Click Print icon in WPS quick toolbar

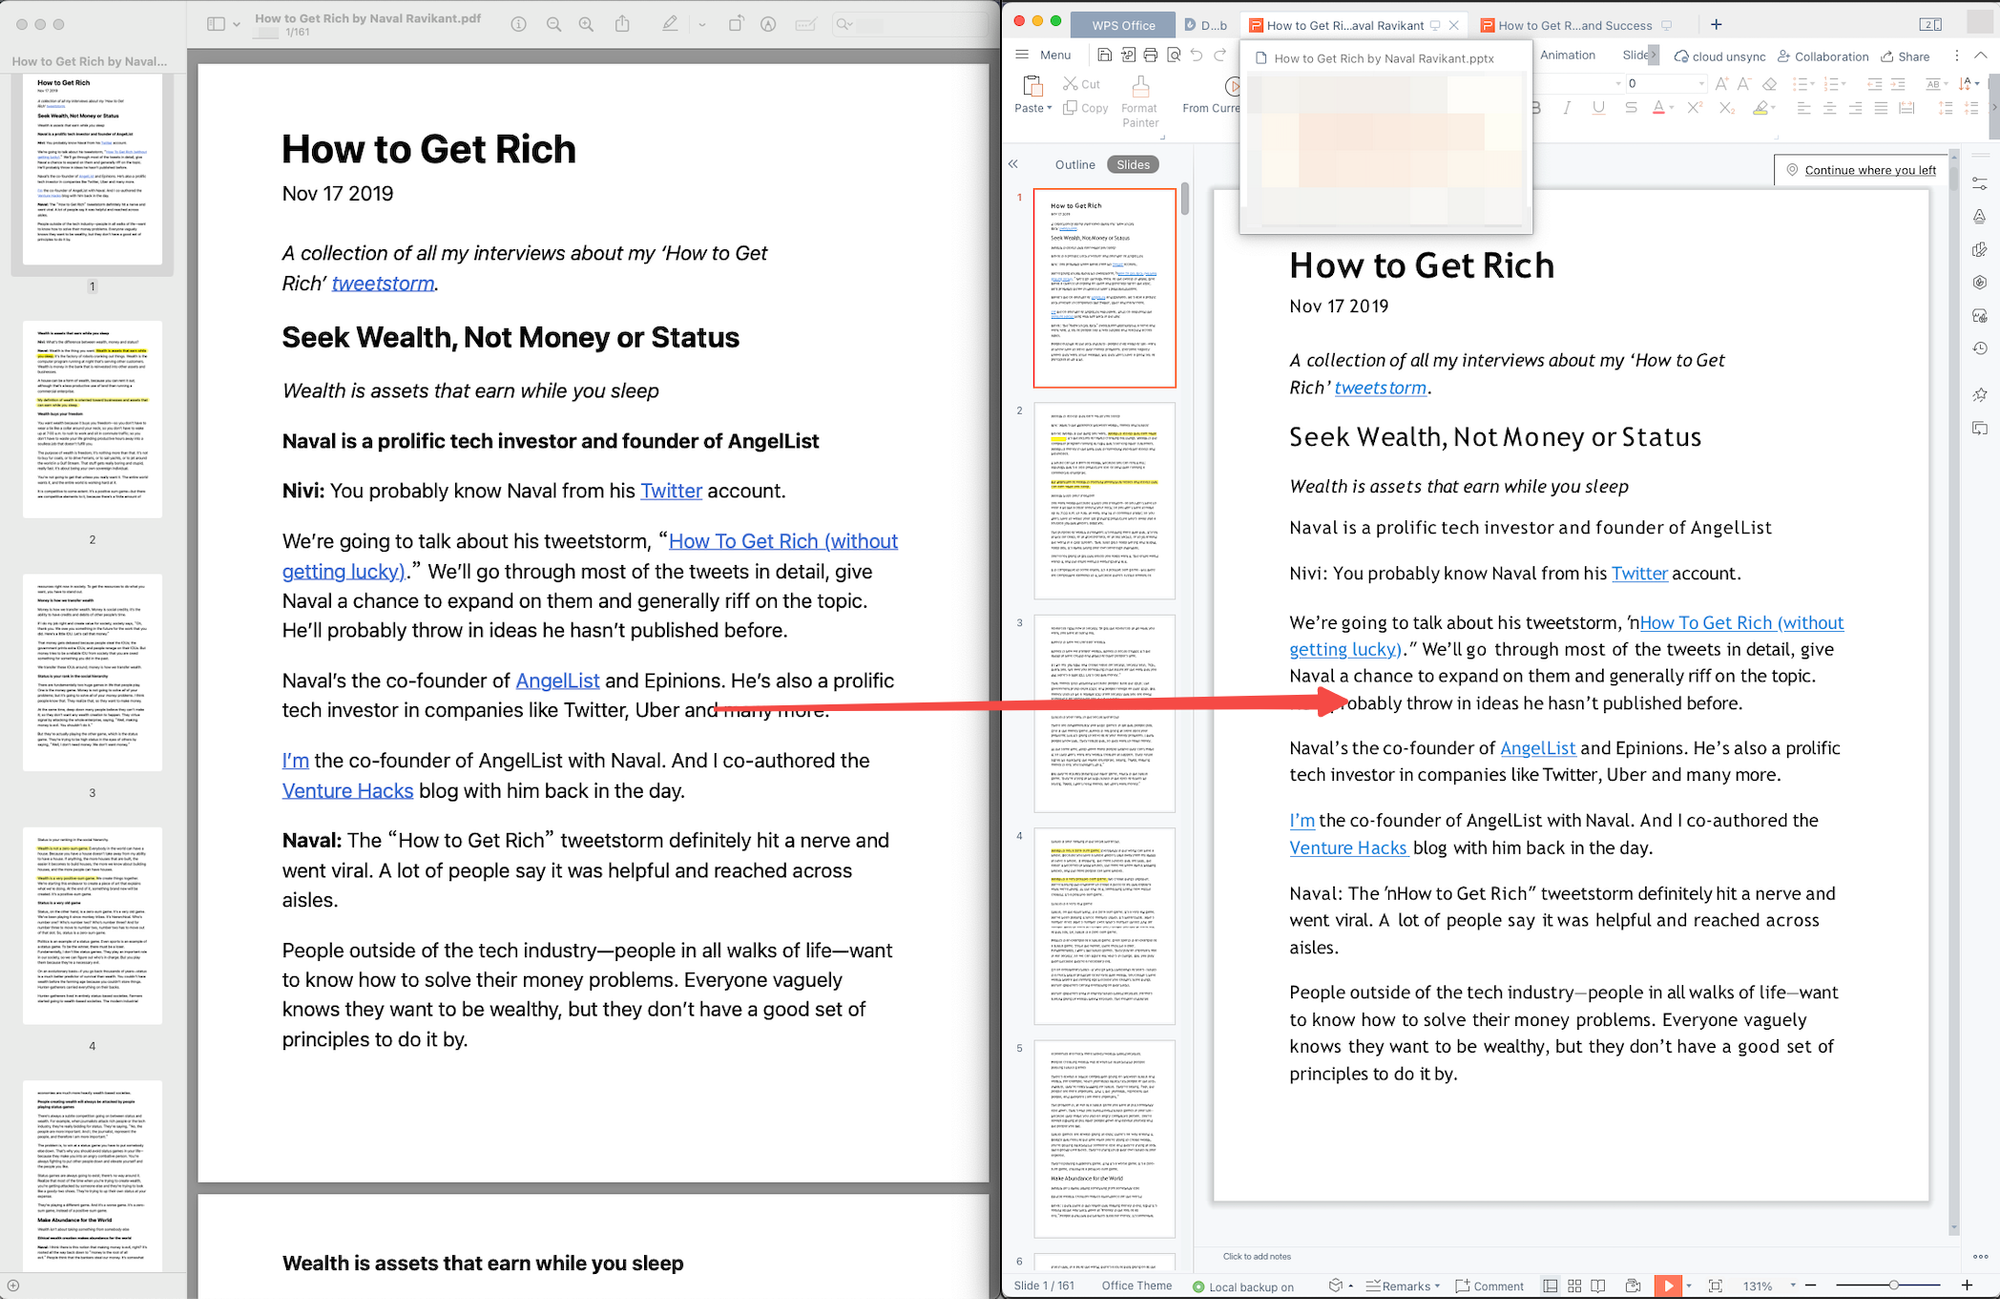point(1150,55)
